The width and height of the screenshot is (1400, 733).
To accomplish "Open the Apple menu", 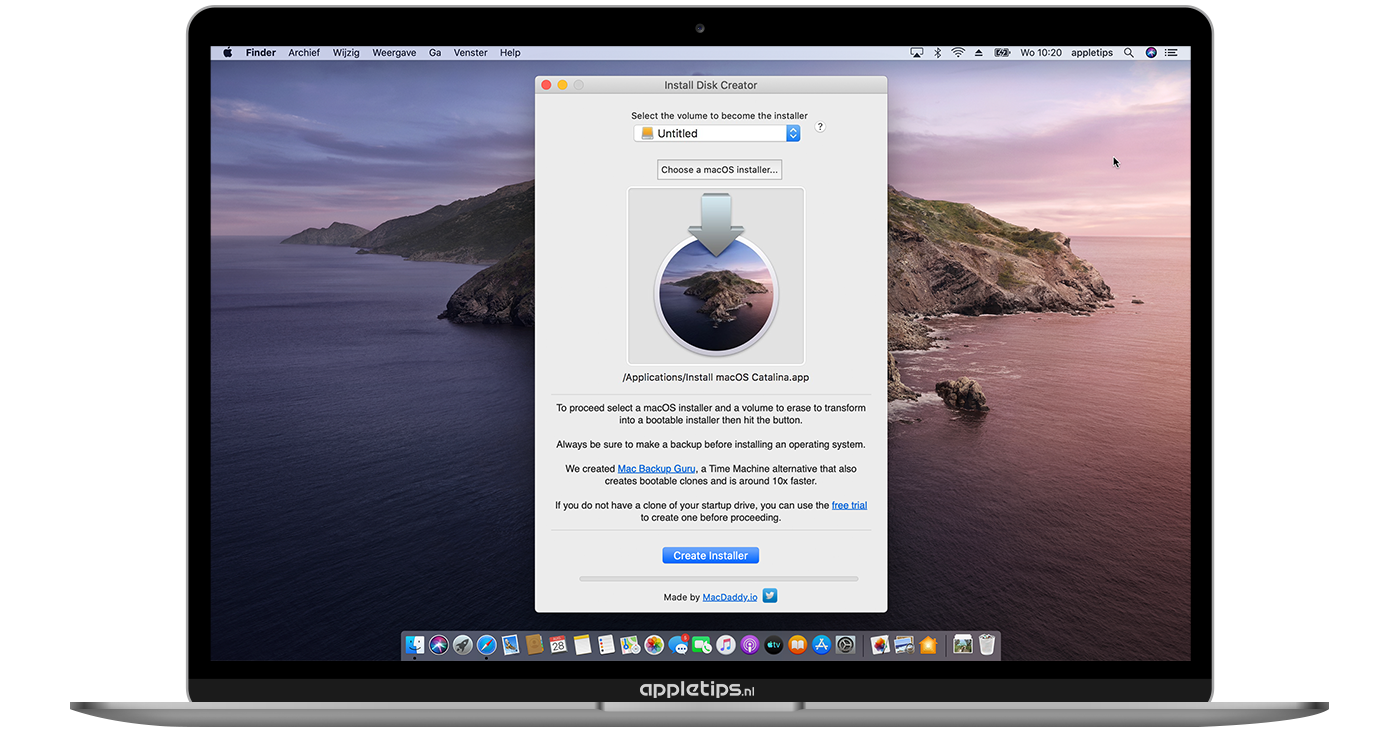I will click(x=227, y=53).
